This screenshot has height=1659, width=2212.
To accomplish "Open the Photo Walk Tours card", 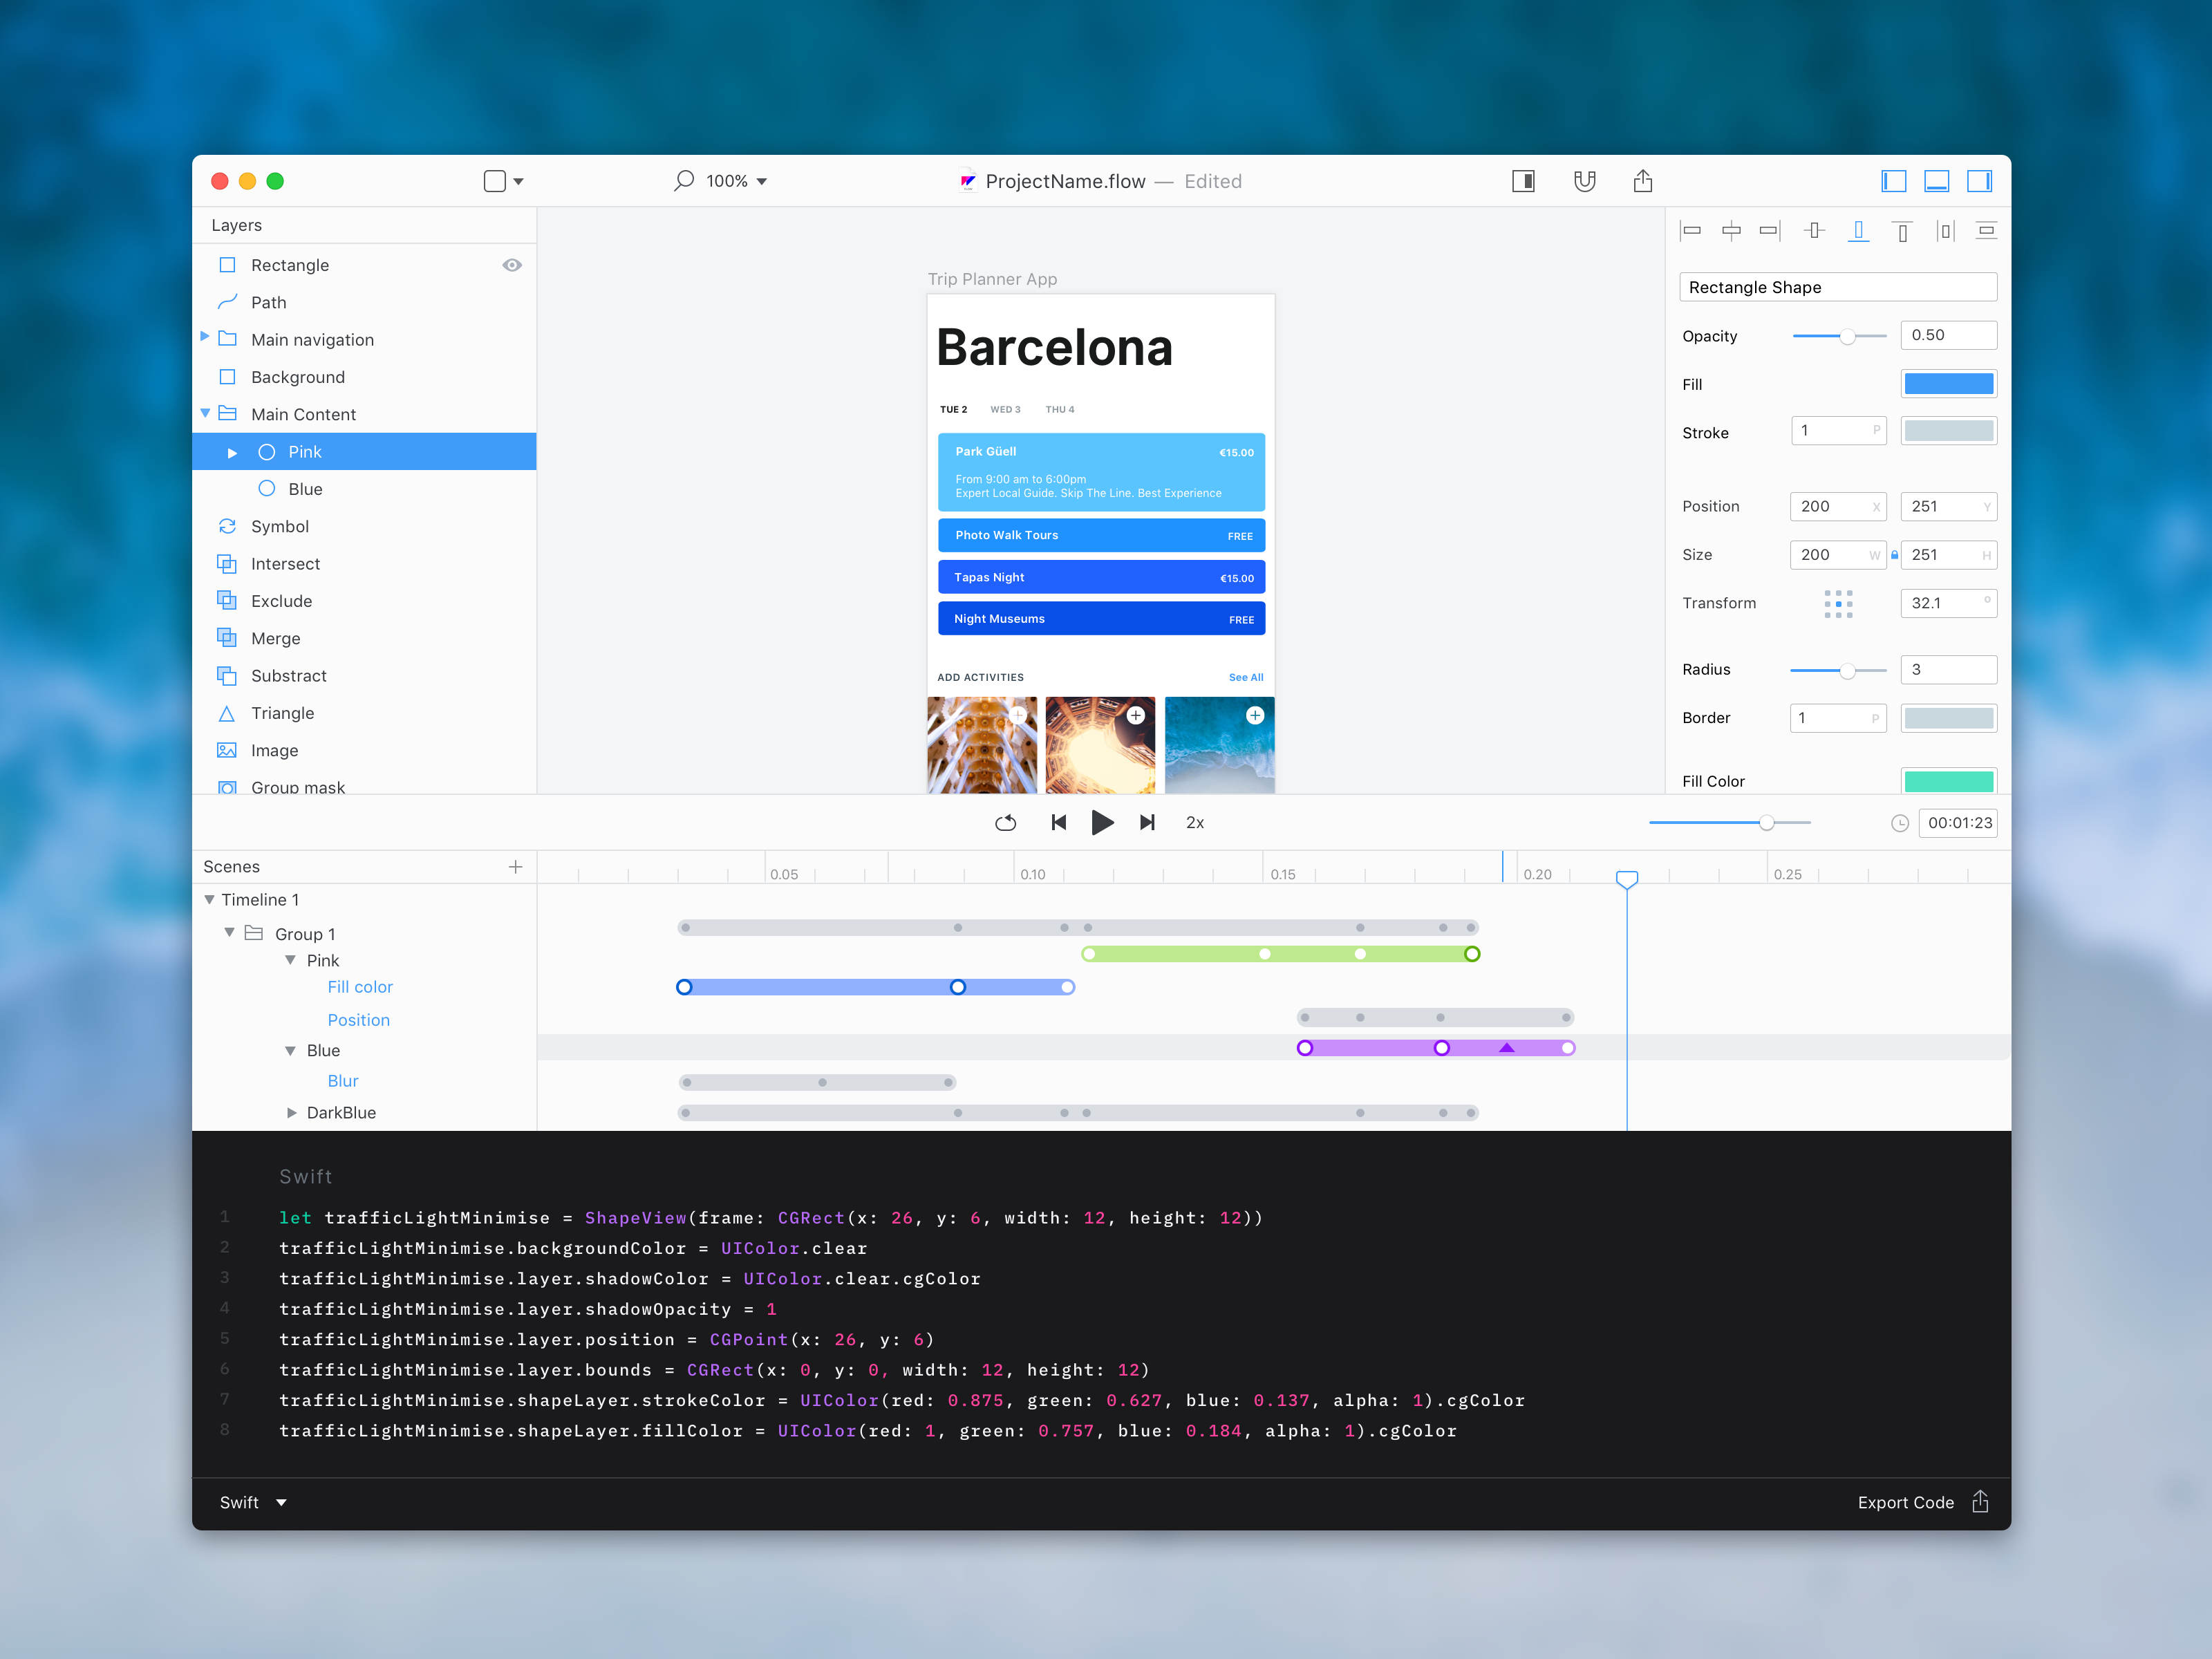I will (x=1101, y=535).
